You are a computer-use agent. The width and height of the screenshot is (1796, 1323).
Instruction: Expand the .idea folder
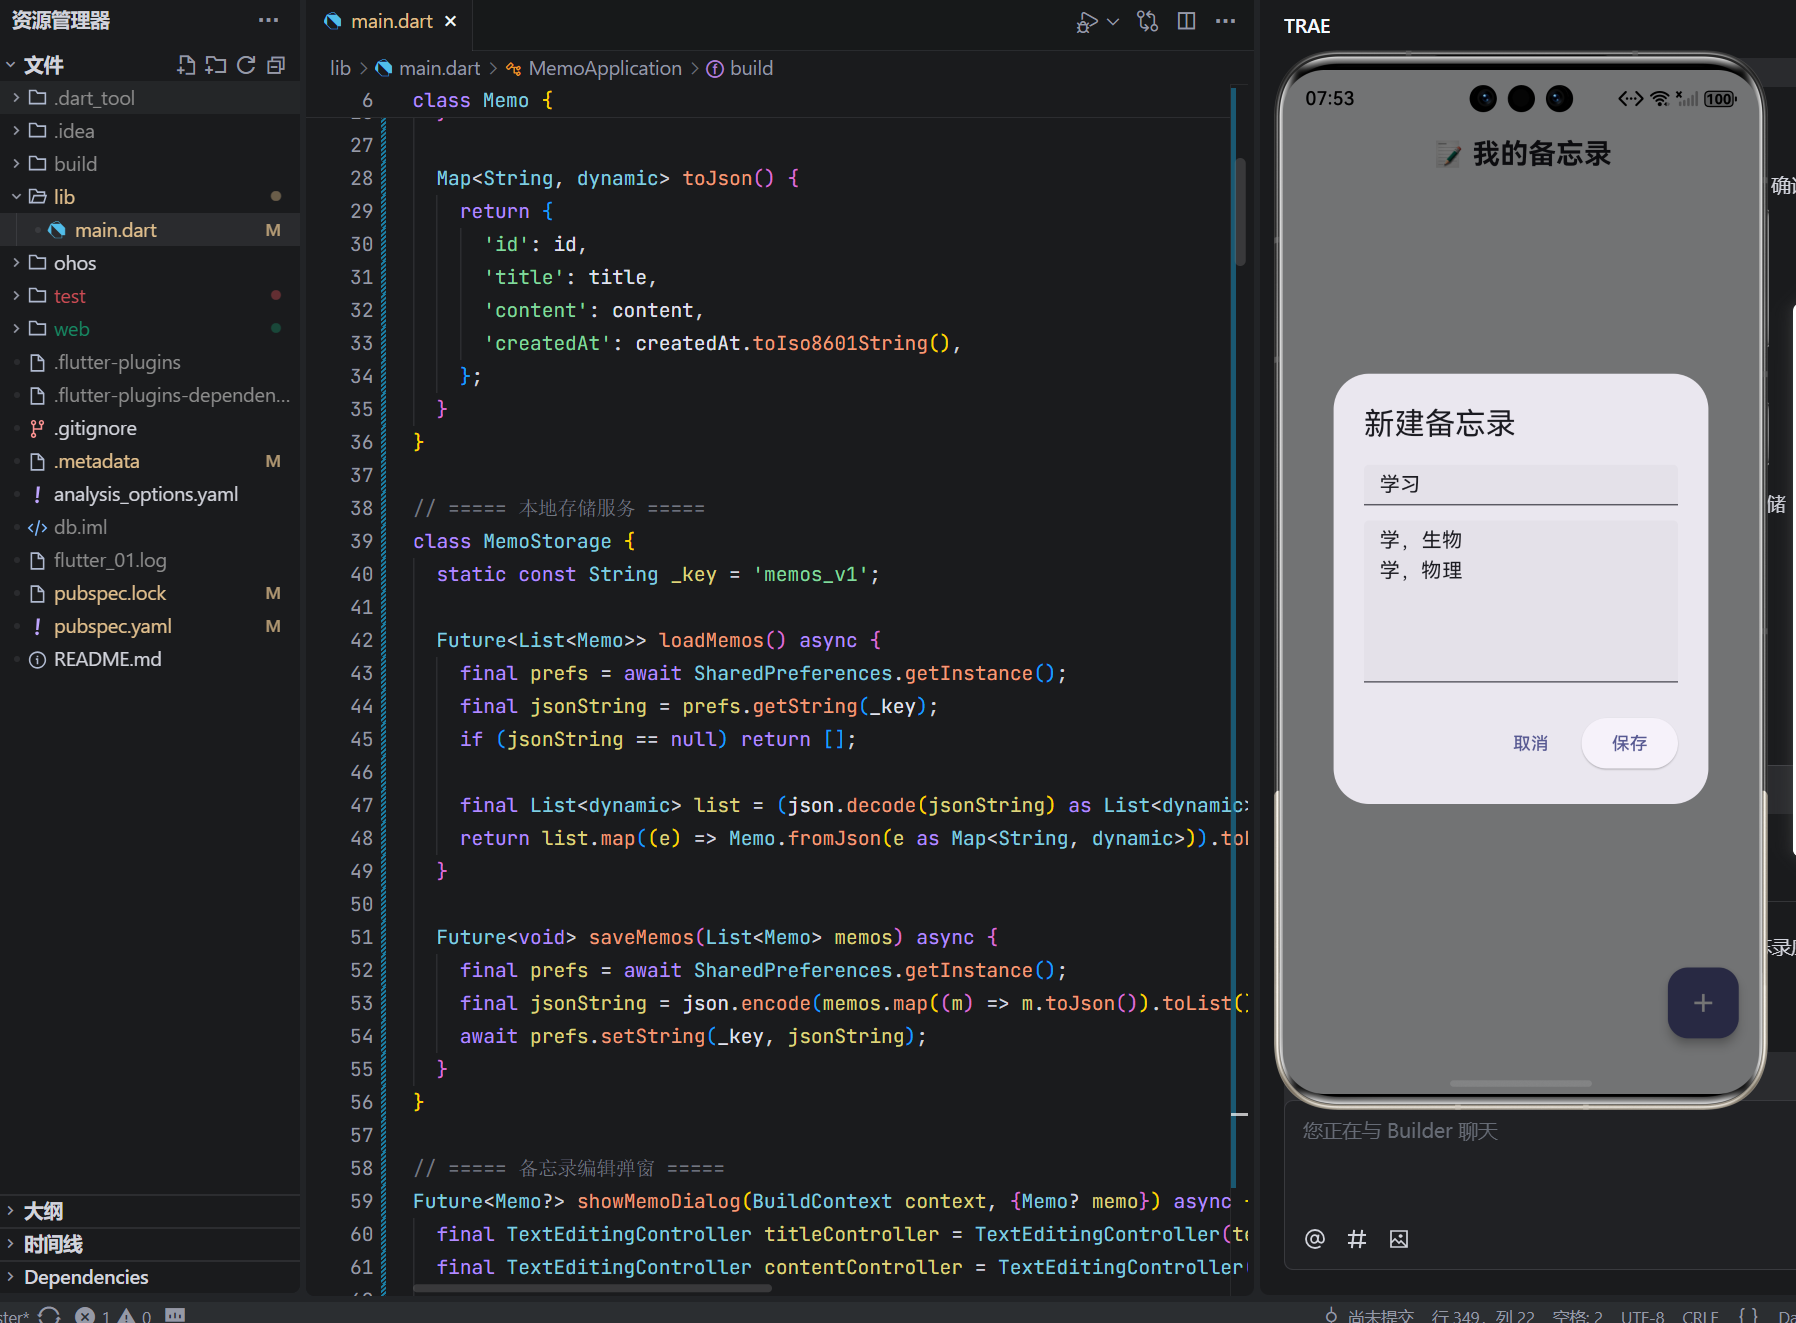pyautogui.click(x=150, y=131)
